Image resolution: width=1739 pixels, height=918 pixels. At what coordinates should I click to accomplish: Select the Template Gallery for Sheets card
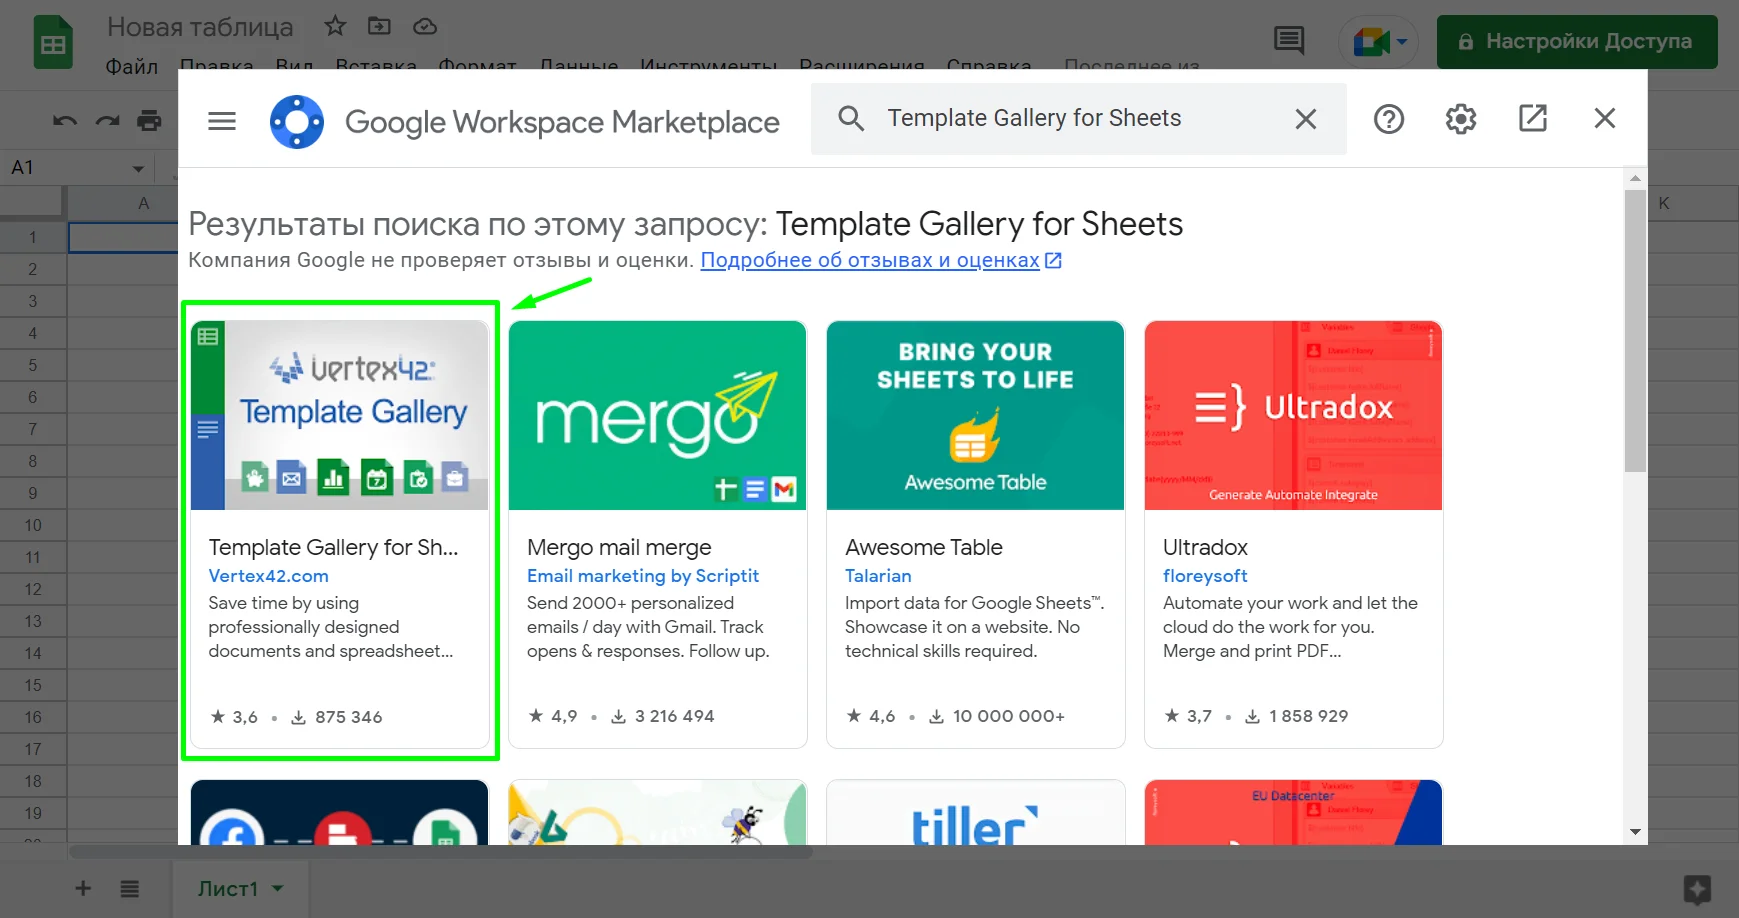coord(340,532)
